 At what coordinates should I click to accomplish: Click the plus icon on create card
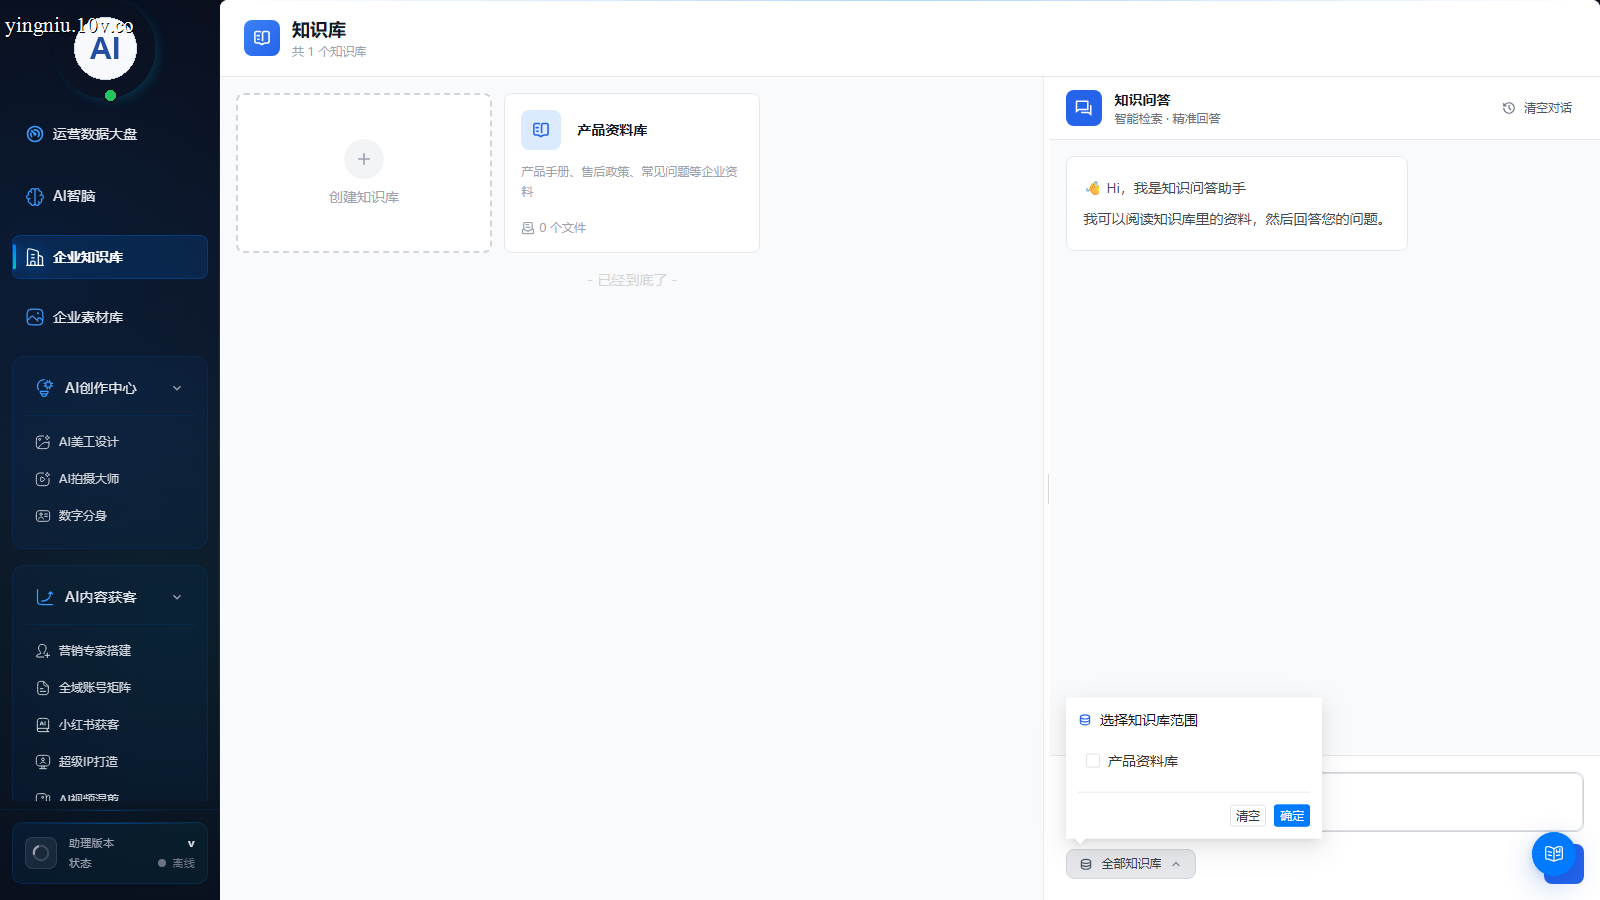[364, 159]
